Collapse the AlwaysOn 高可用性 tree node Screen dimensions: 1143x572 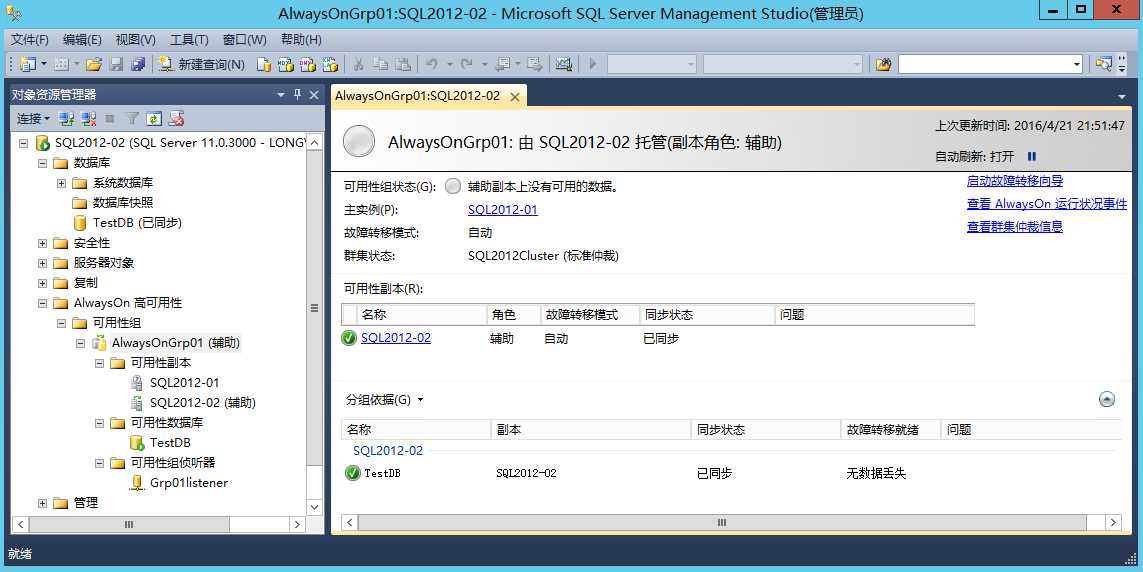click(42, 302)
